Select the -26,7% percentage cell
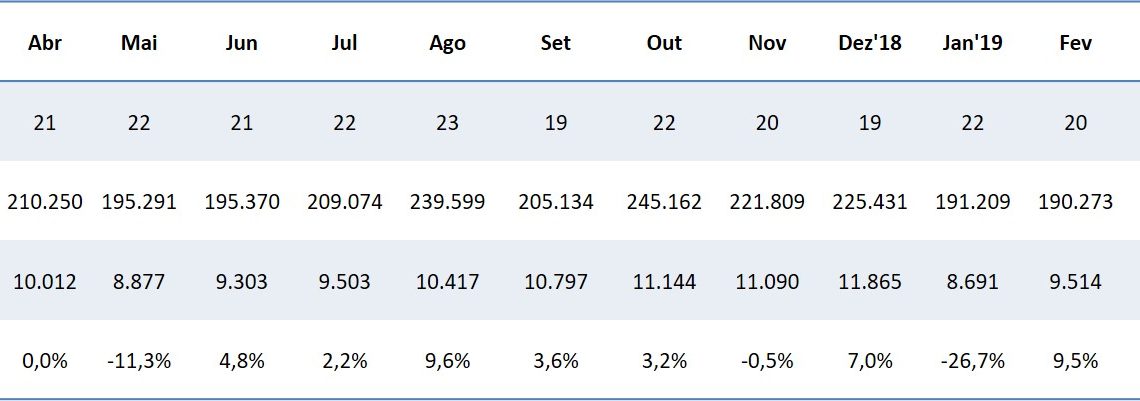Screen dimensions: 1140x401 point(972,361)
